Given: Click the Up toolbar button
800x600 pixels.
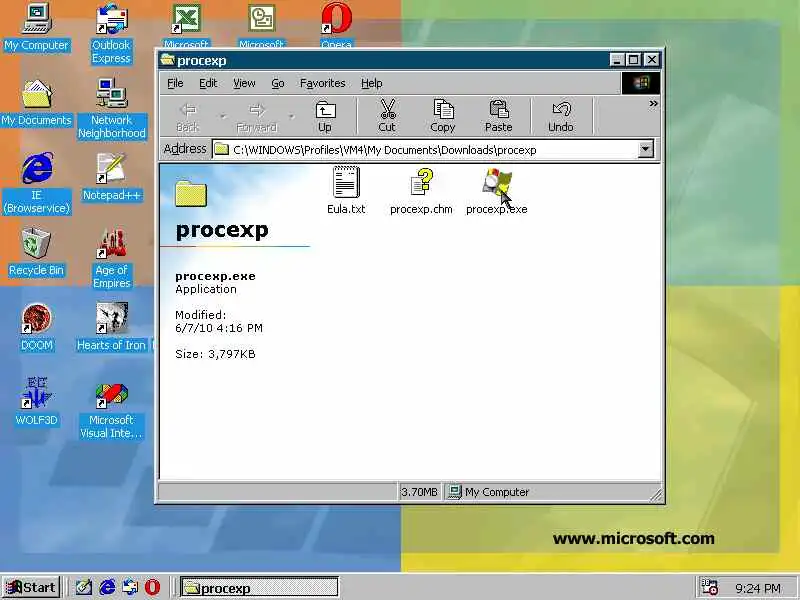Looking at the screenshot, I should (325, 117).
